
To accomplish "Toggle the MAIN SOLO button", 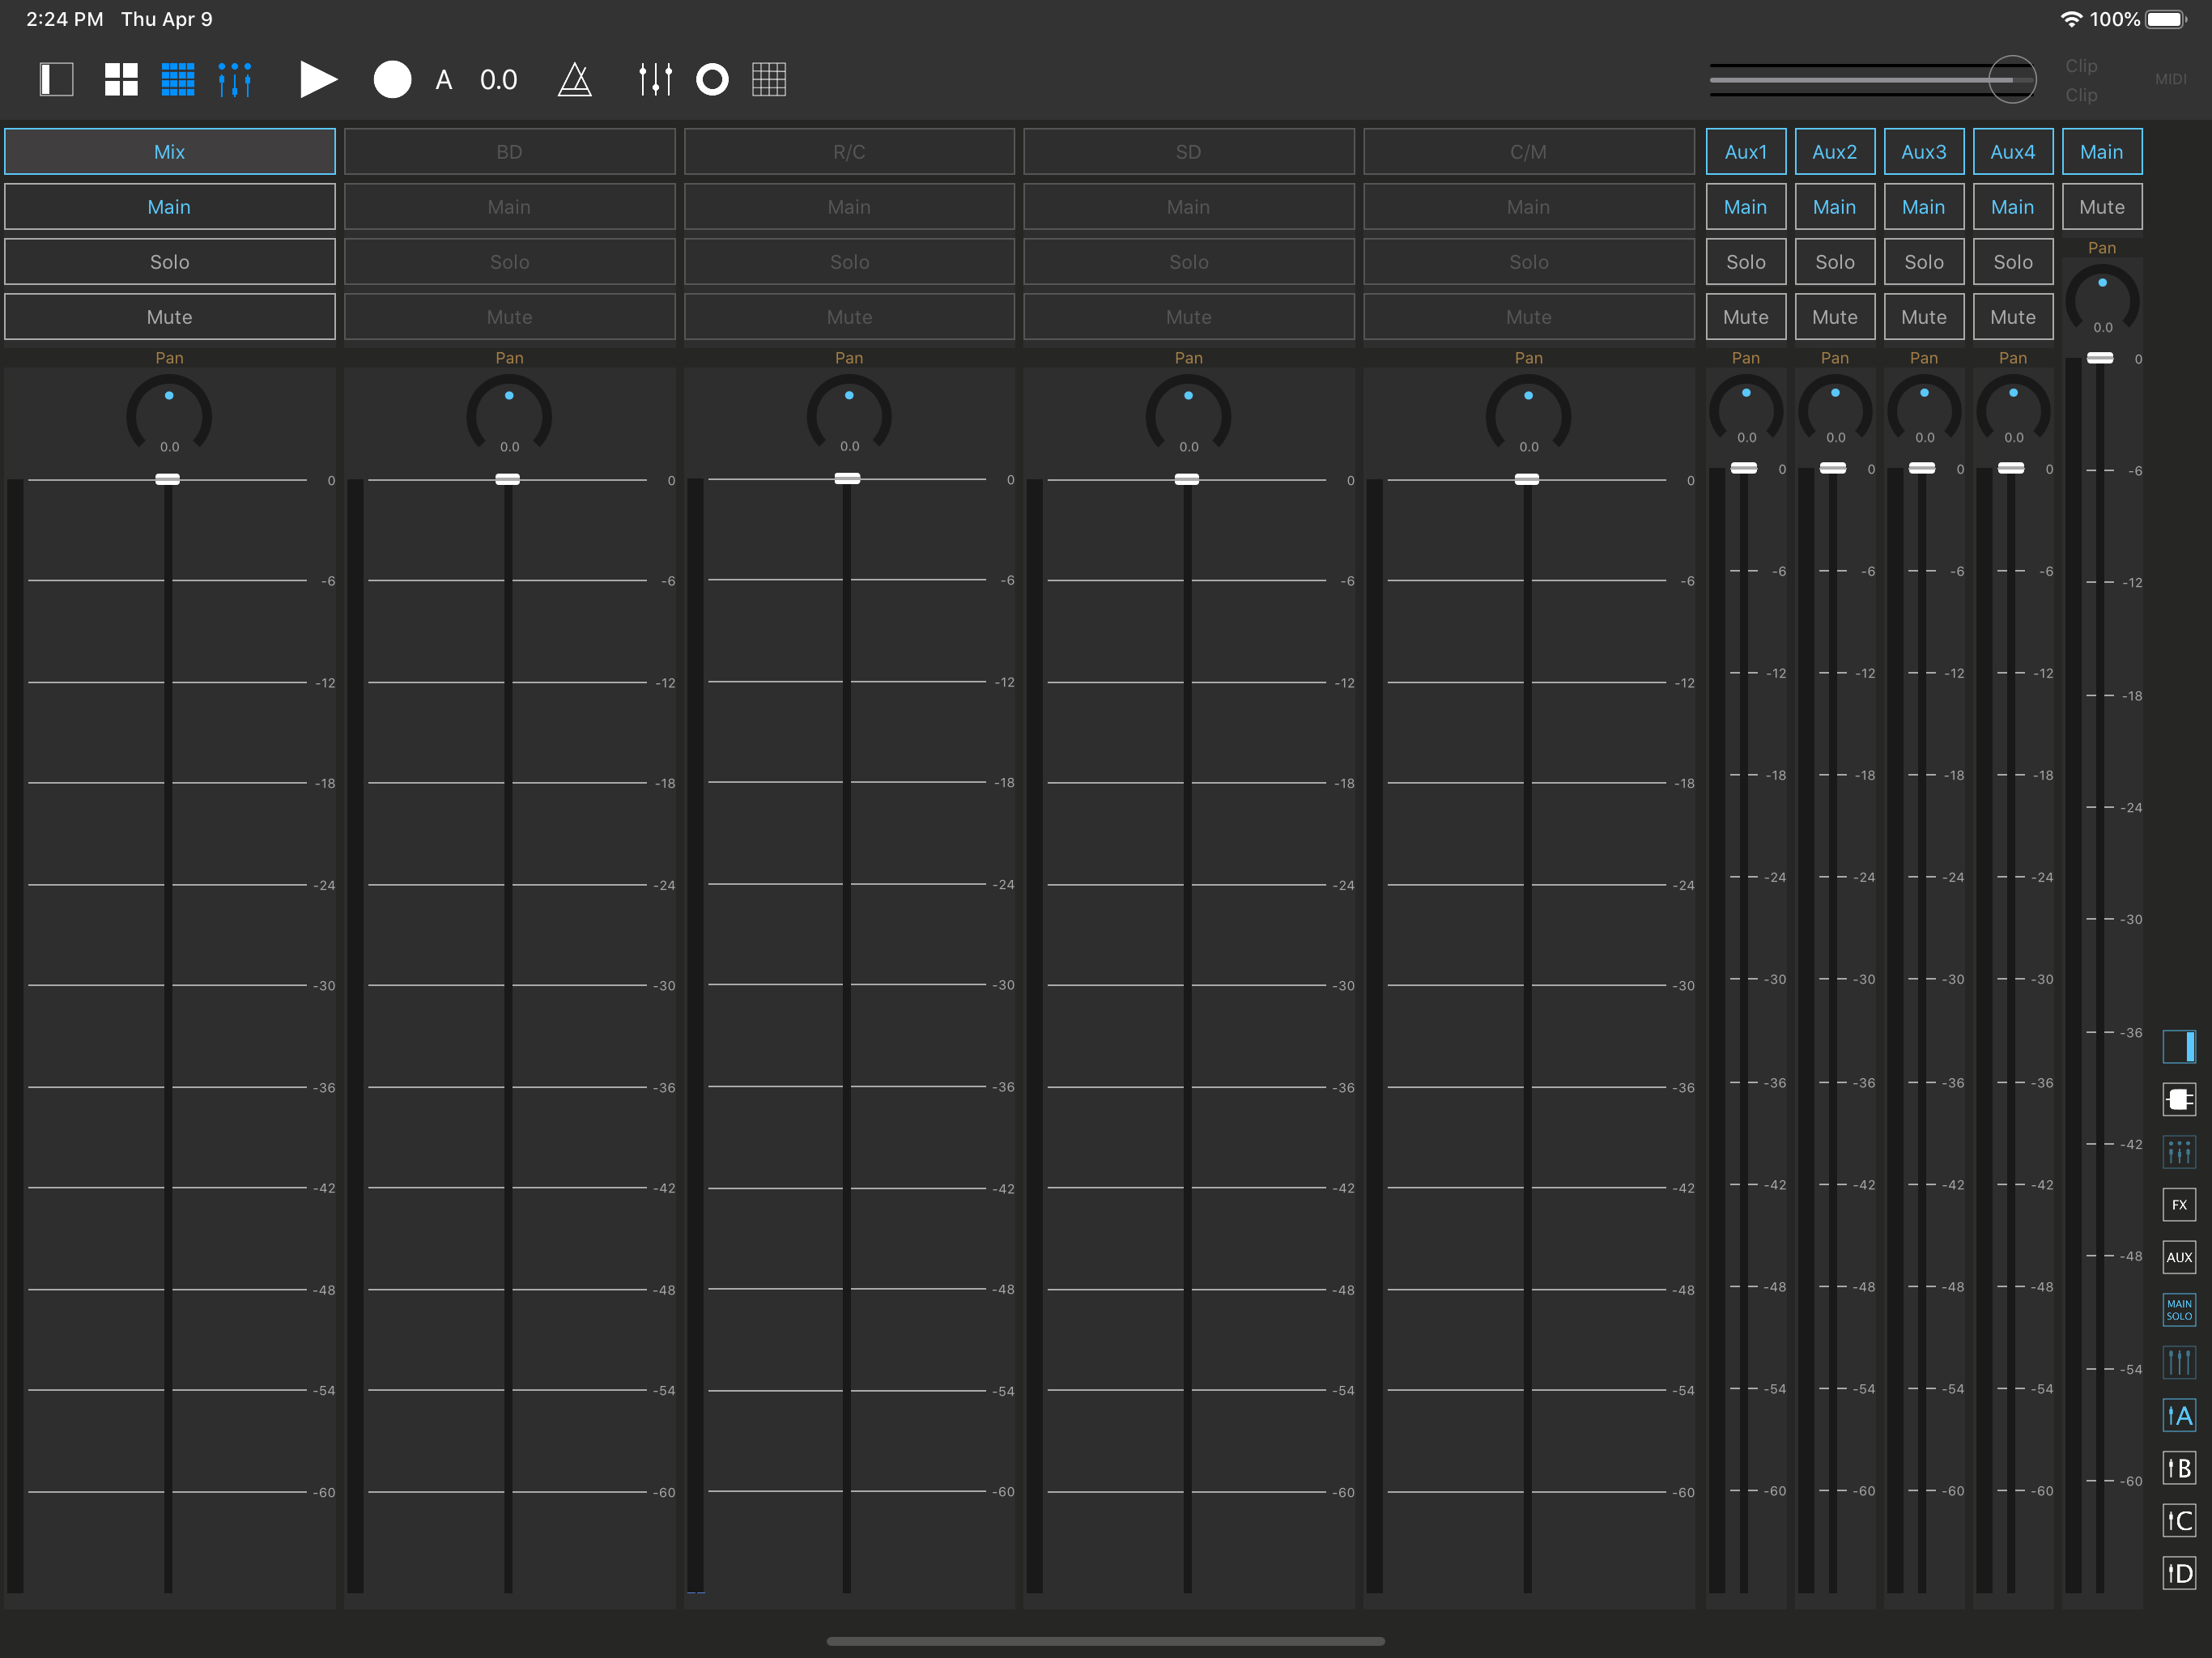I will (x=2179, y=1310).
